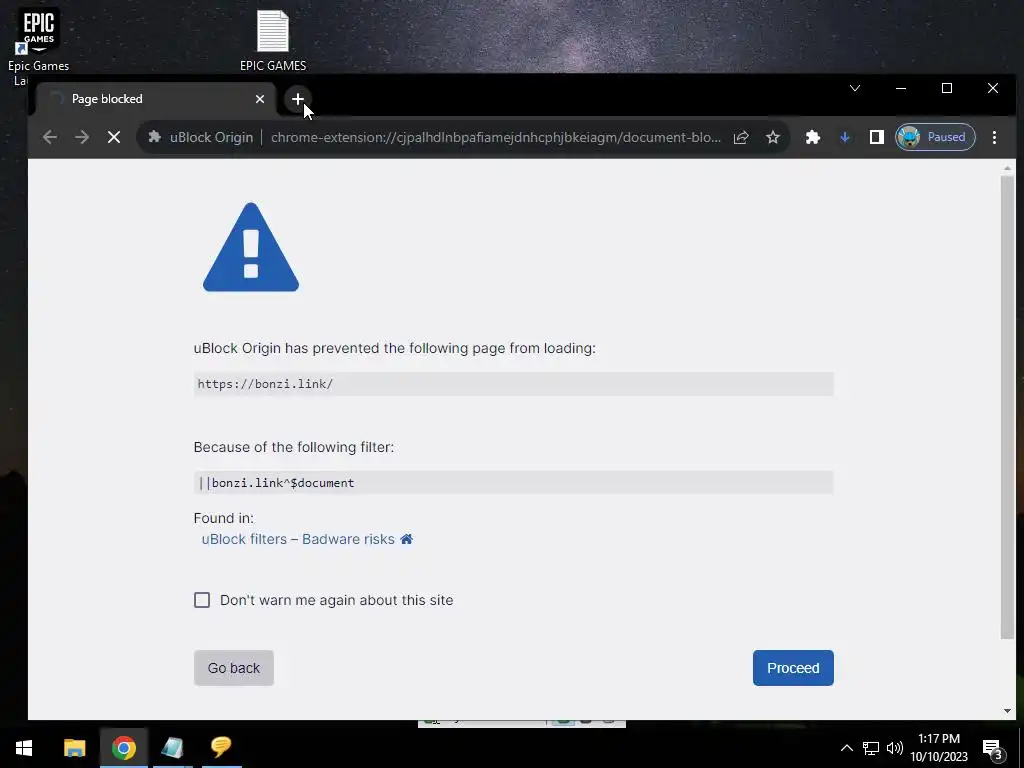Image resolution: width=1024 pixels, height=768 pixels.
Task: Click the Chrome forward arrow
Action: tap(82, 137)
